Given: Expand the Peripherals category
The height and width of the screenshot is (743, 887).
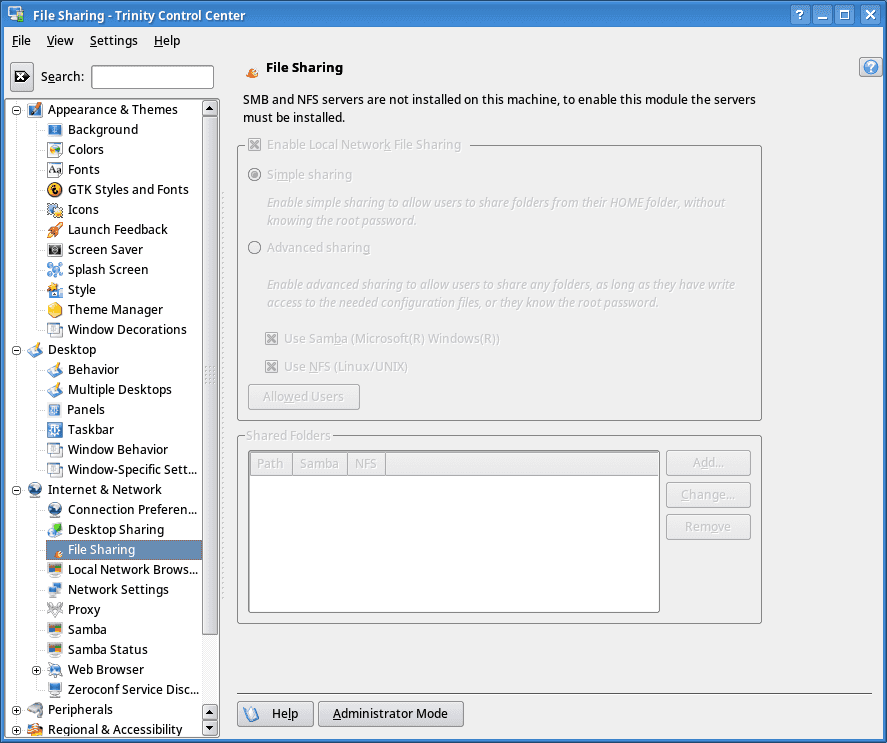Looking at the screenshot, I should 16,710.
